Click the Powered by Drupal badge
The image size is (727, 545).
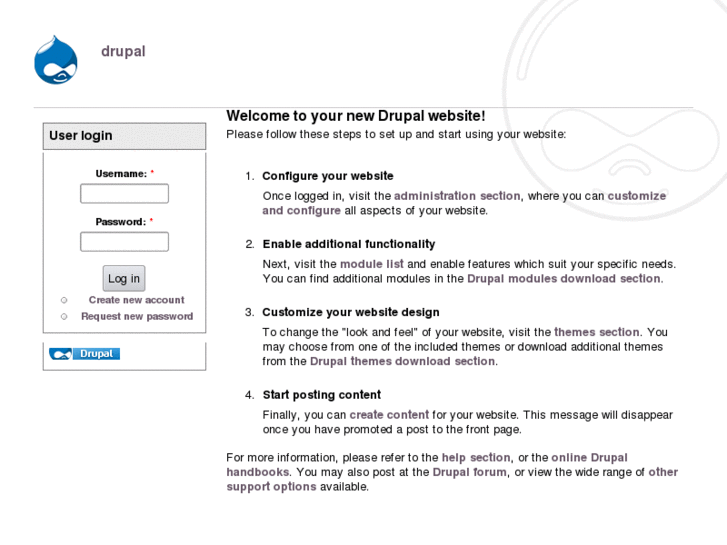[x=84, y=354]
